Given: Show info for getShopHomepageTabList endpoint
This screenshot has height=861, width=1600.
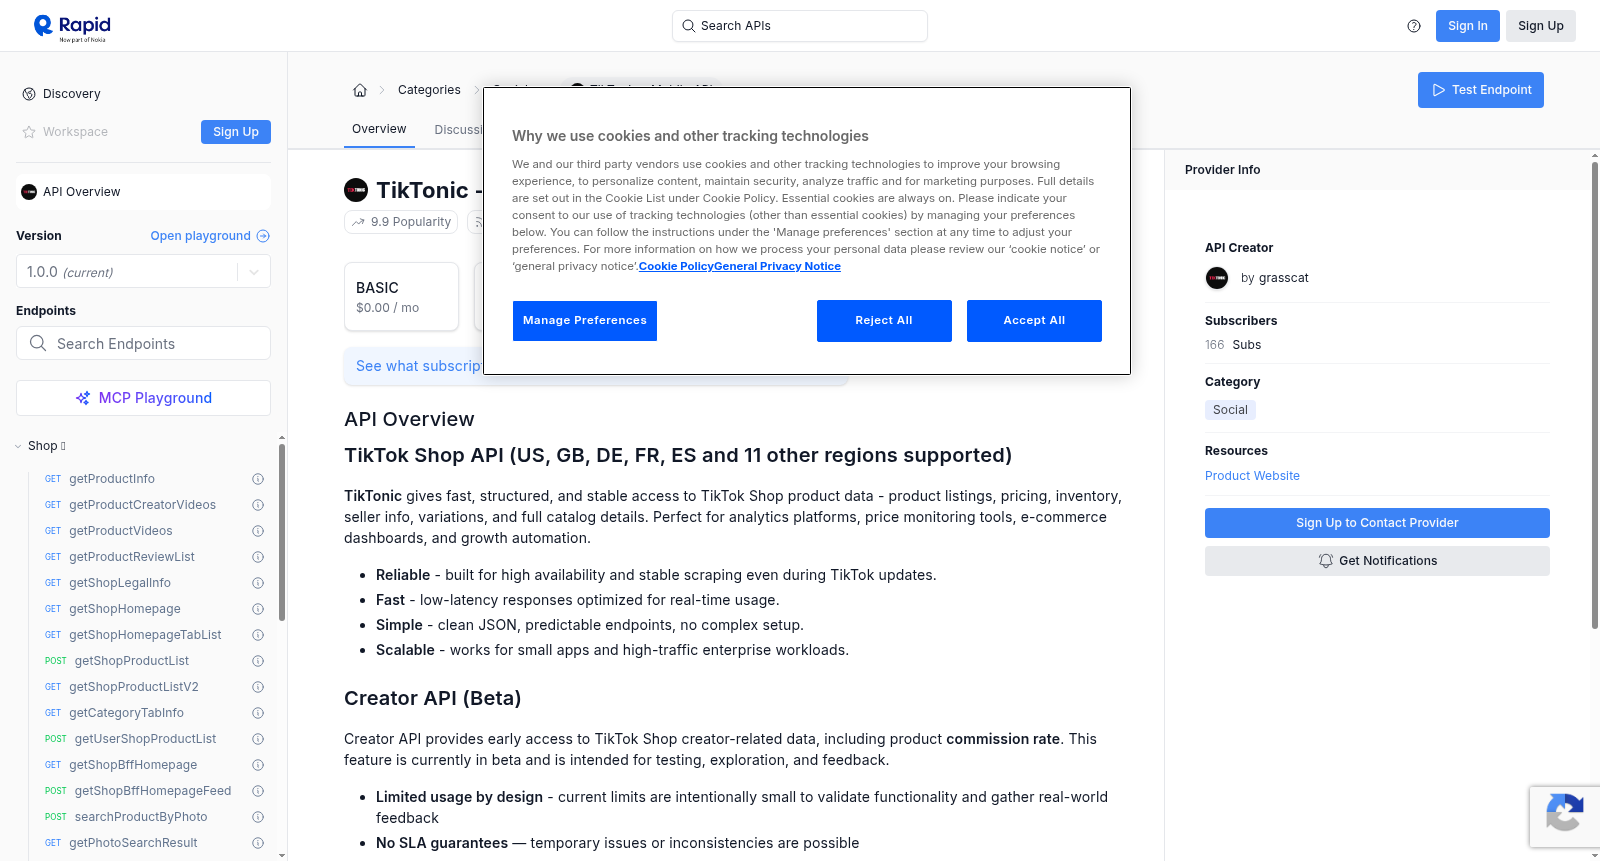Looking at the screenshot, I should [x=258, y=635].
